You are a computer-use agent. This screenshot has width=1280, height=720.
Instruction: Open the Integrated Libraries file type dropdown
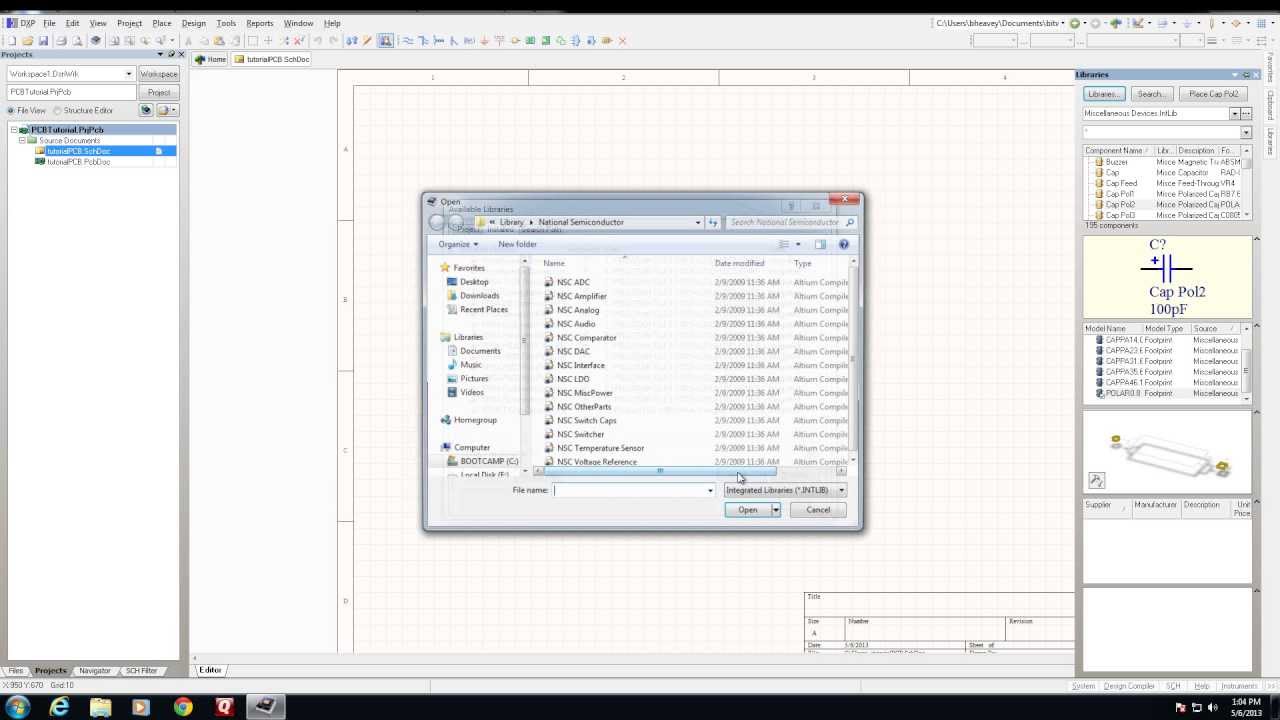(785, 490)
